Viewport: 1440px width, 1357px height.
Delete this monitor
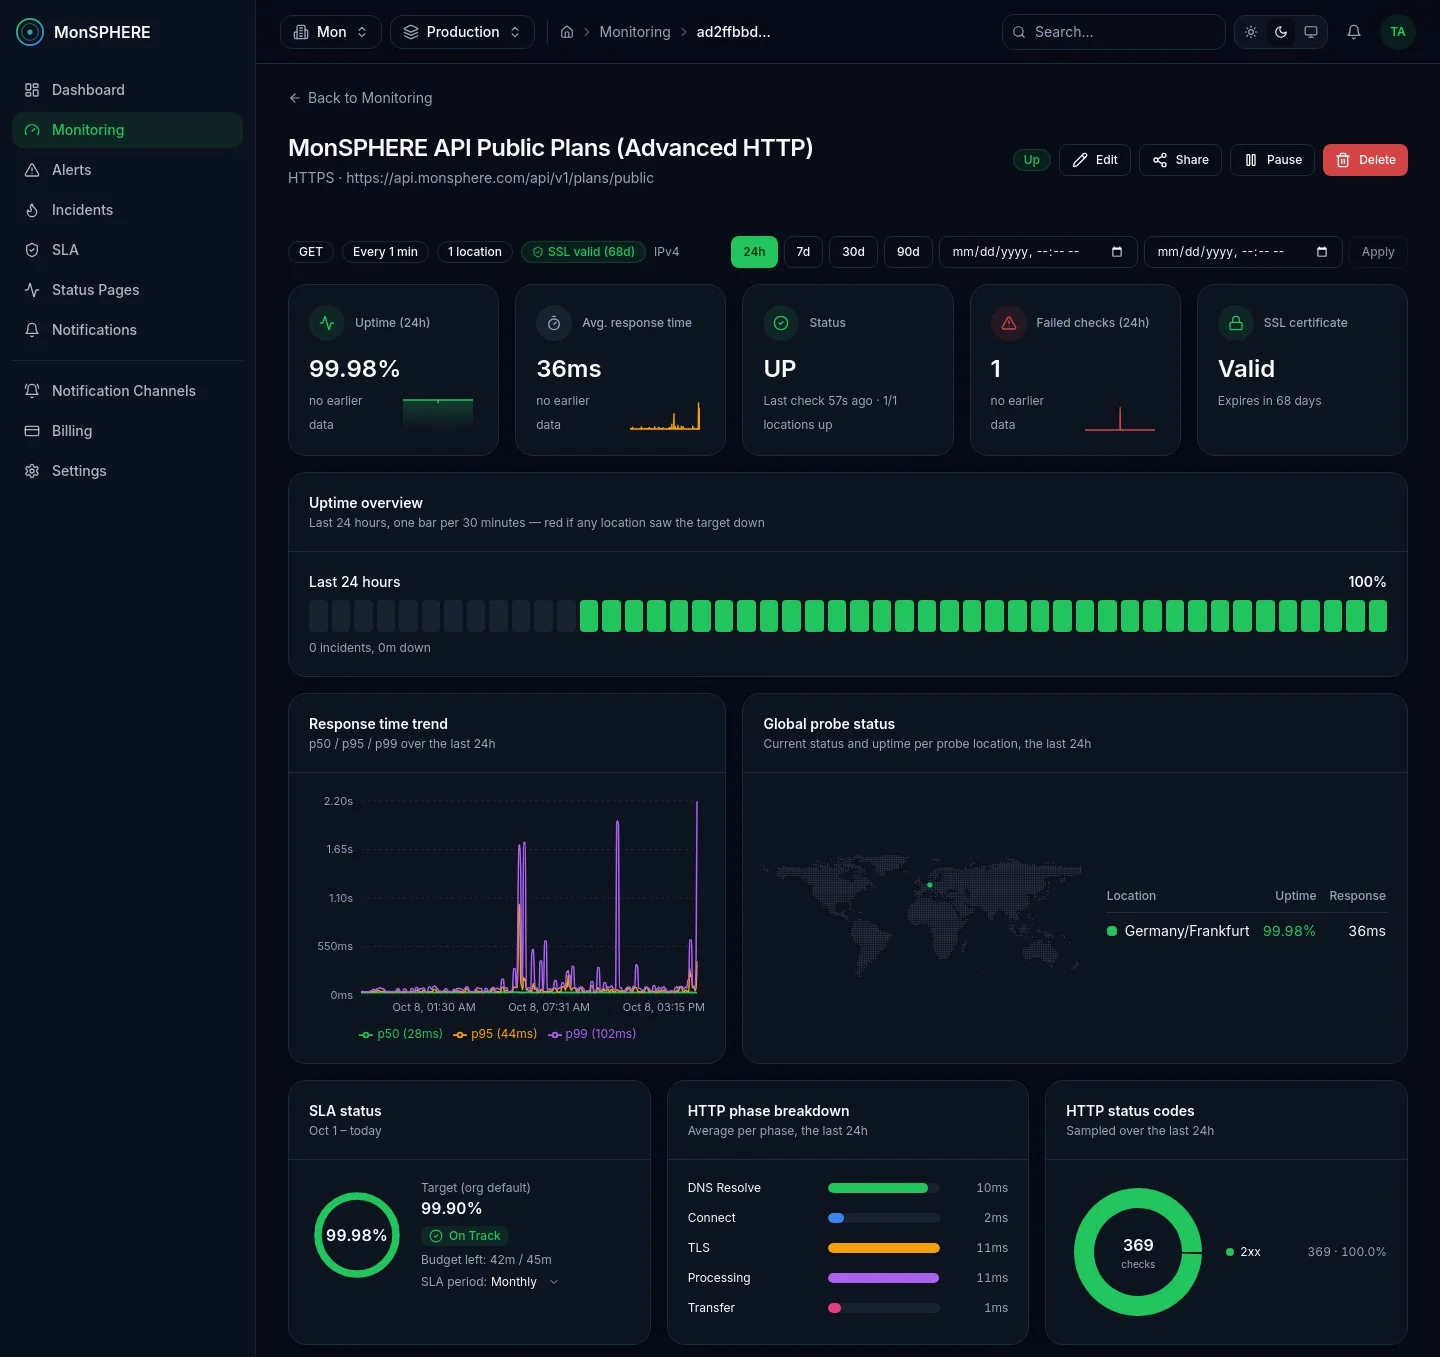point(1365,160)
